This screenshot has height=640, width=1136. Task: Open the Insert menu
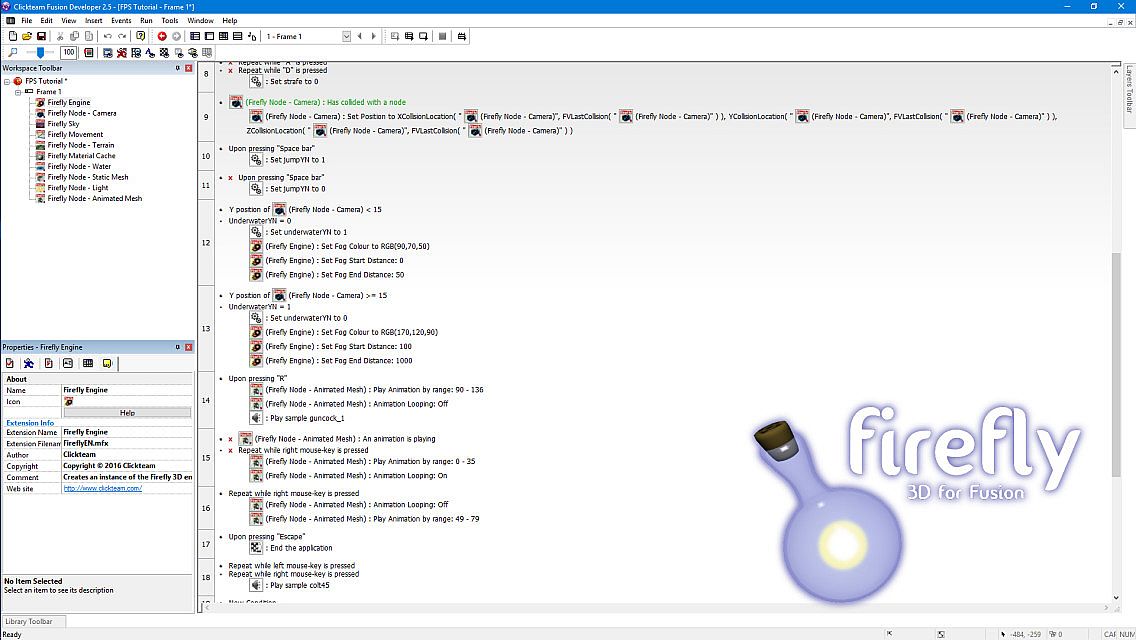click(93, 21)
